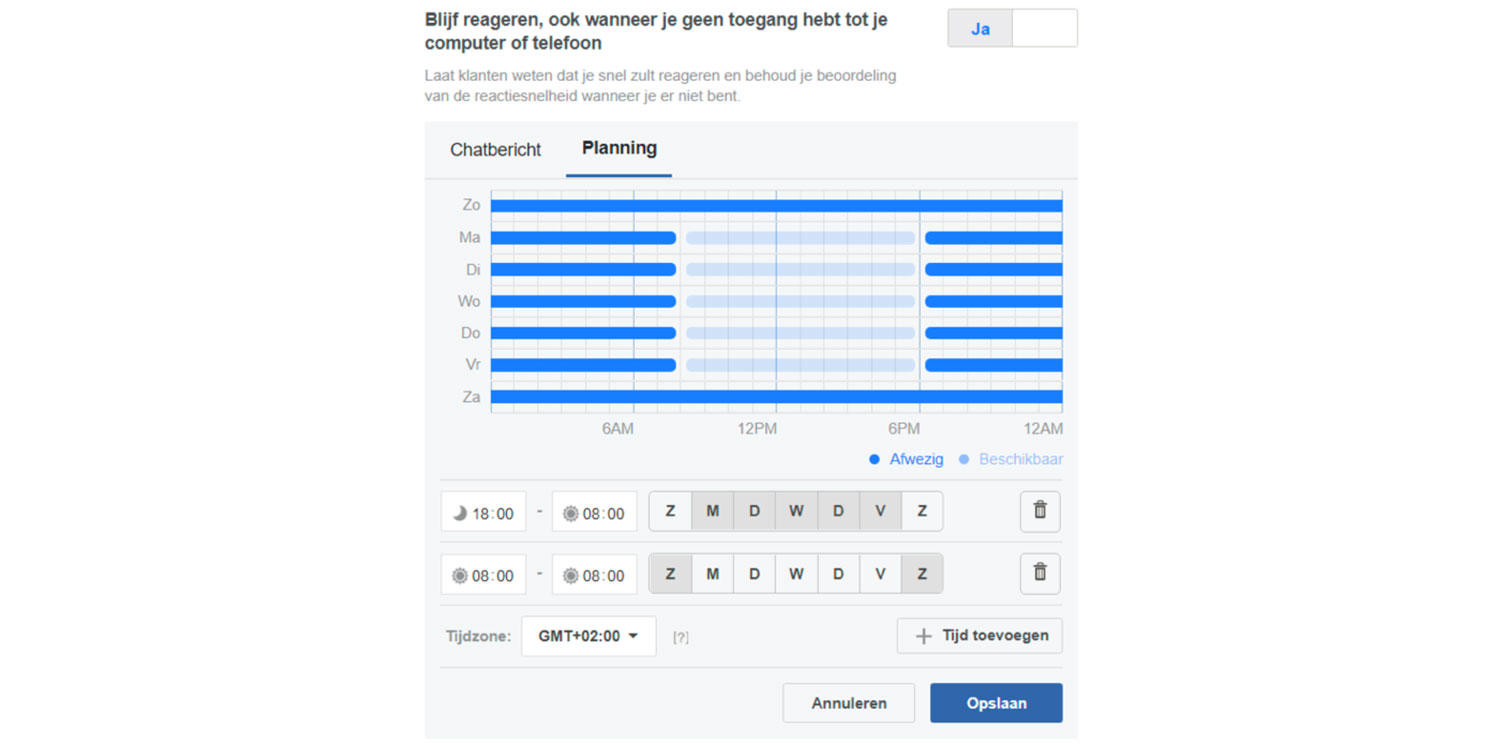Click the moon icon in the 18:00 field
Image resolution: width=1500 pixels, height=747 pixels.
tap(460, 513)
